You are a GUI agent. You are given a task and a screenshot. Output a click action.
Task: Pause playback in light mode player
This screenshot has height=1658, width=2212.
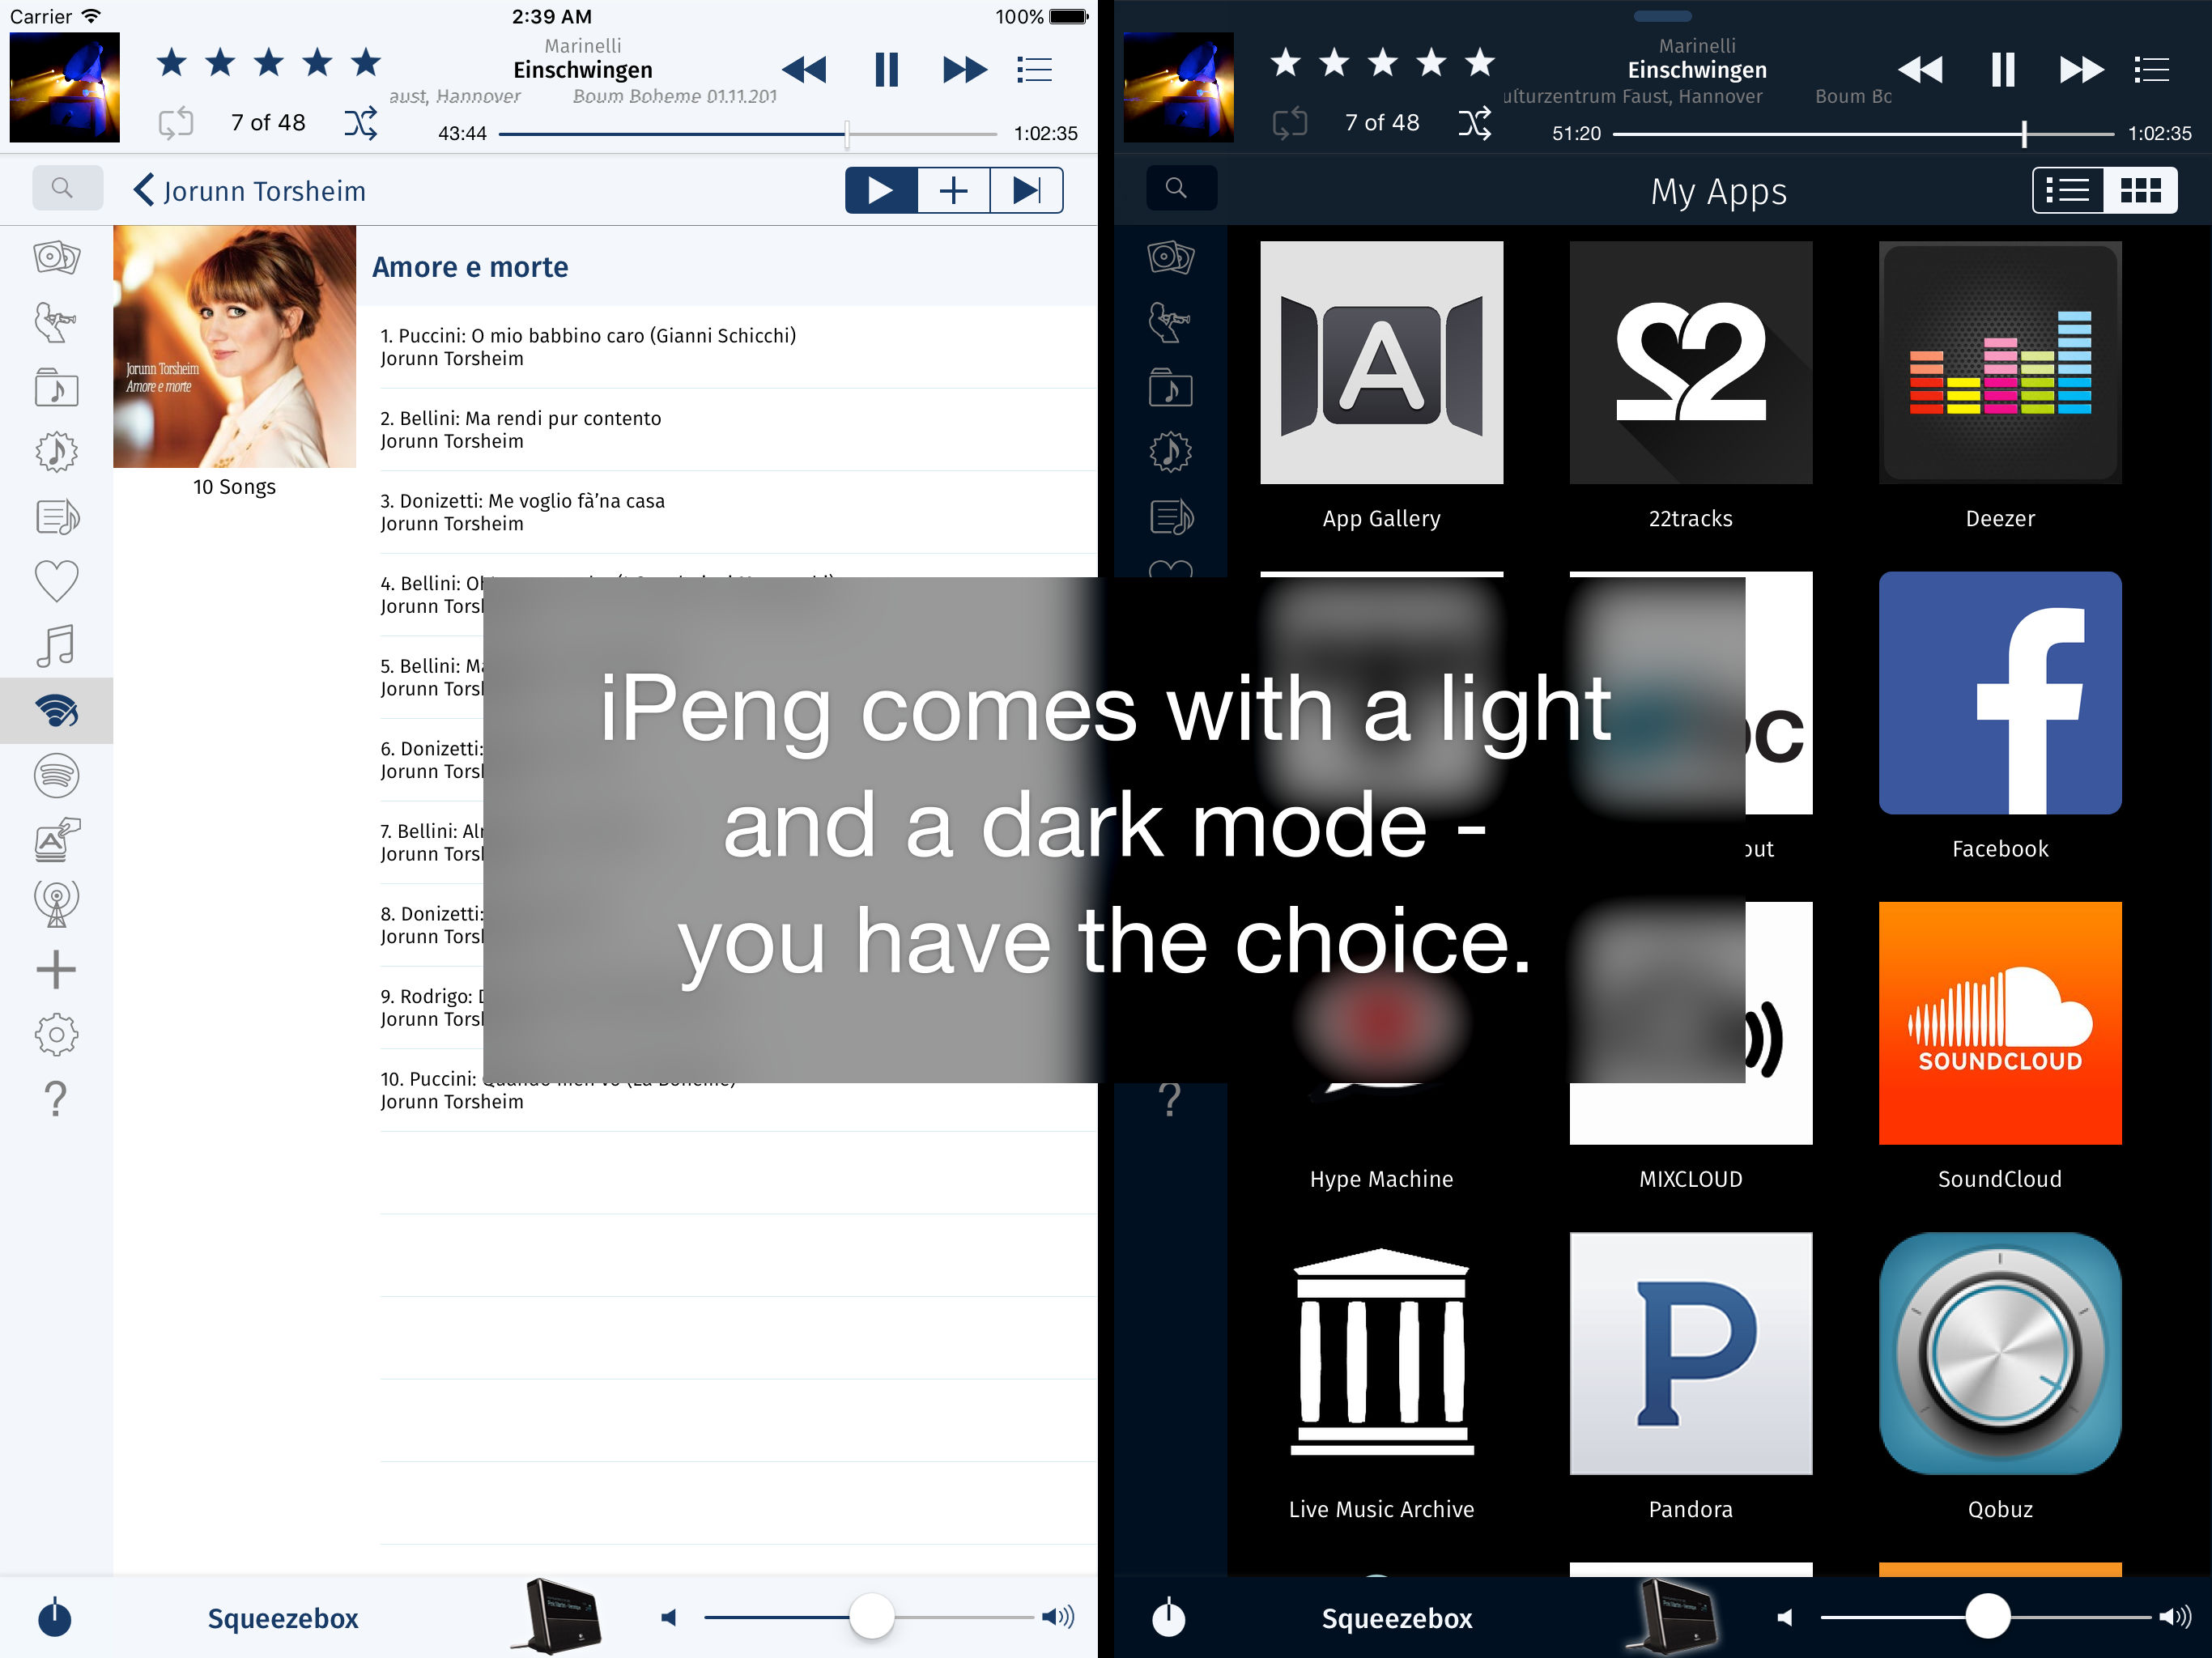[x=886, y=70]
